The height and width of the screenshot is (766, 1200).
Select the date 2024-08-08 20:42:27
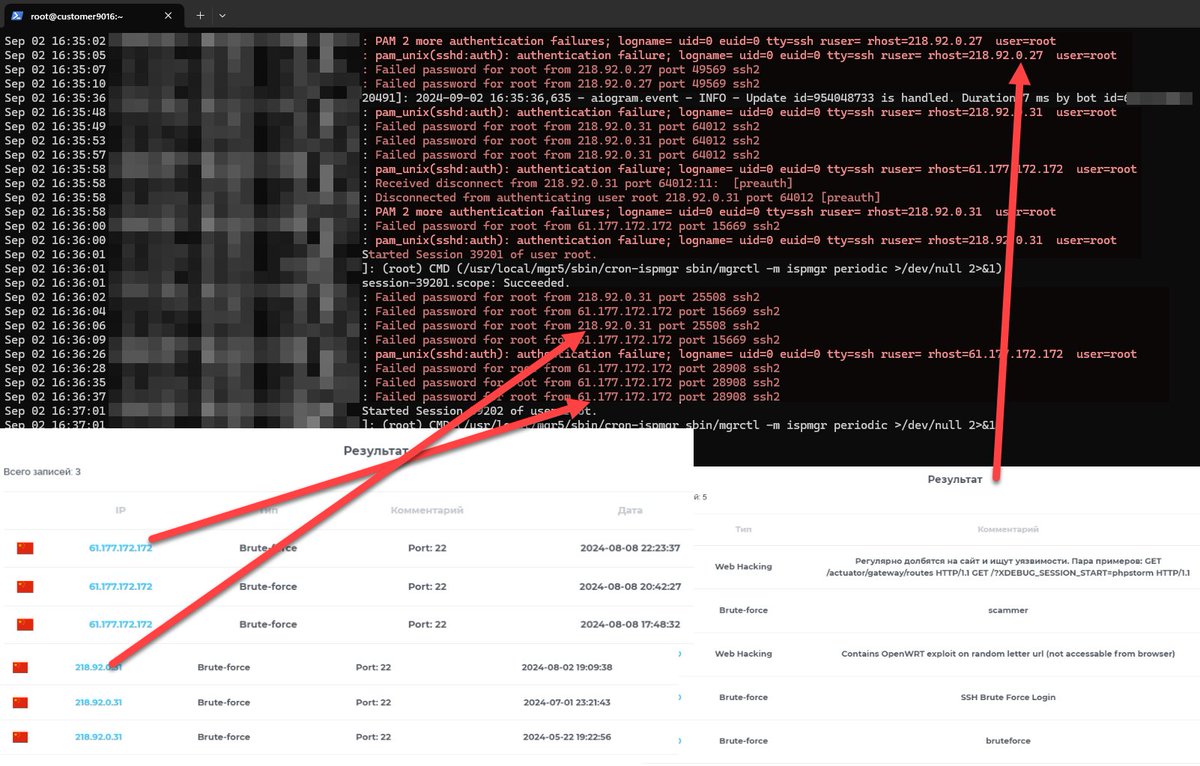pos(630,586)
